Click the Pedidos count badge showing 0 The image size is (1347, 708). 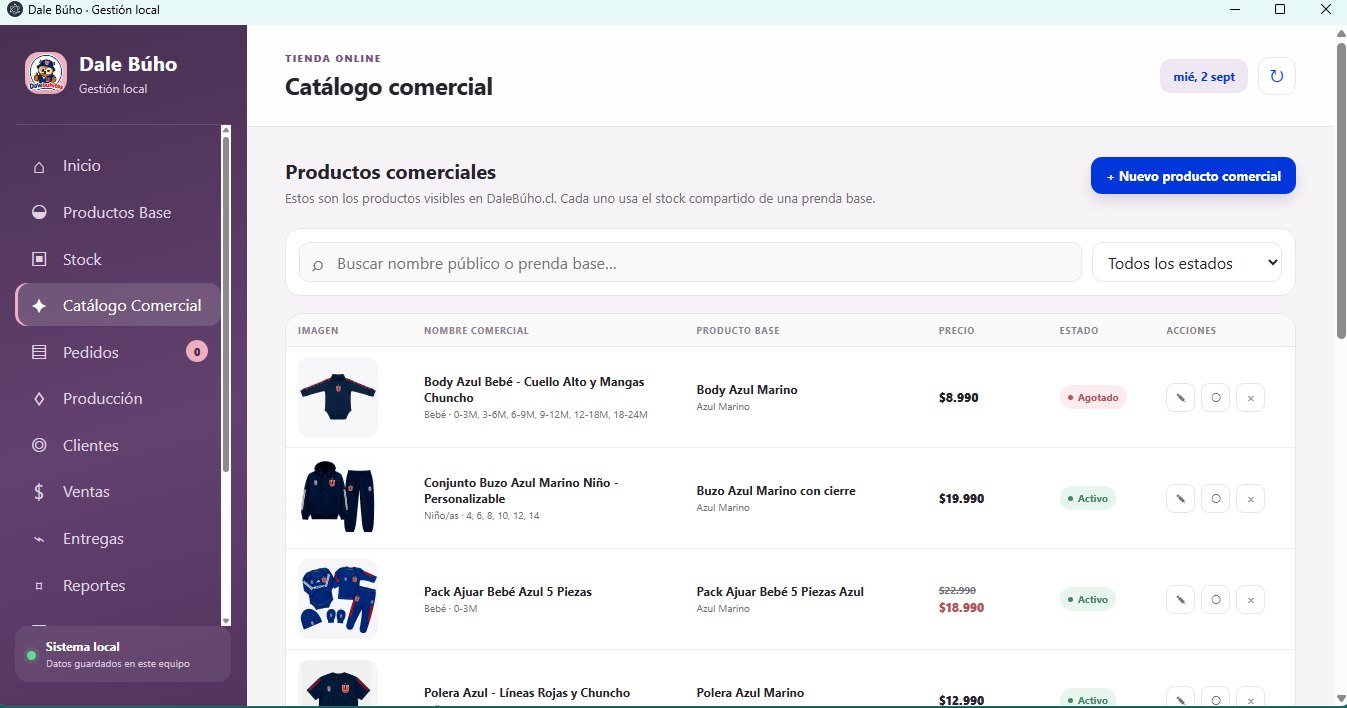(x=197, y=352)
